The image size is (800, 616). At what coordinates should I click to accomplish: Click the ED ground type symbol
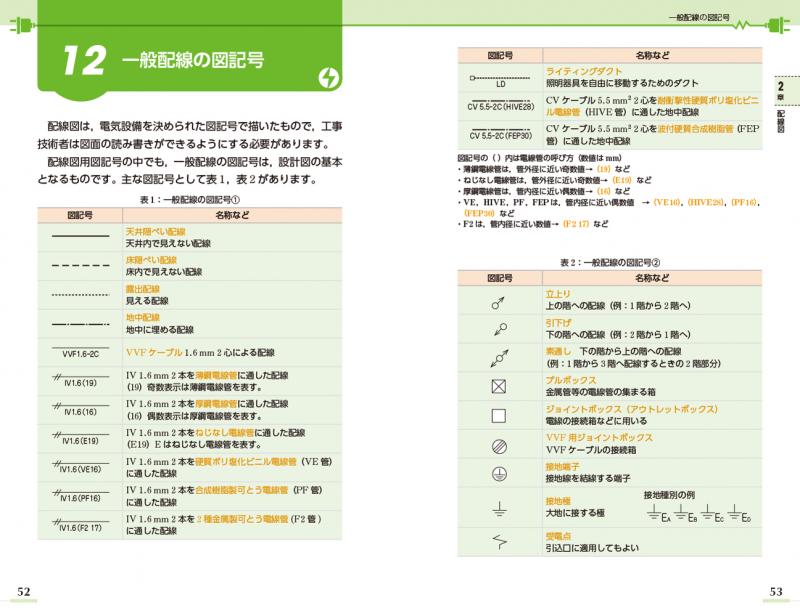(739, 514)
